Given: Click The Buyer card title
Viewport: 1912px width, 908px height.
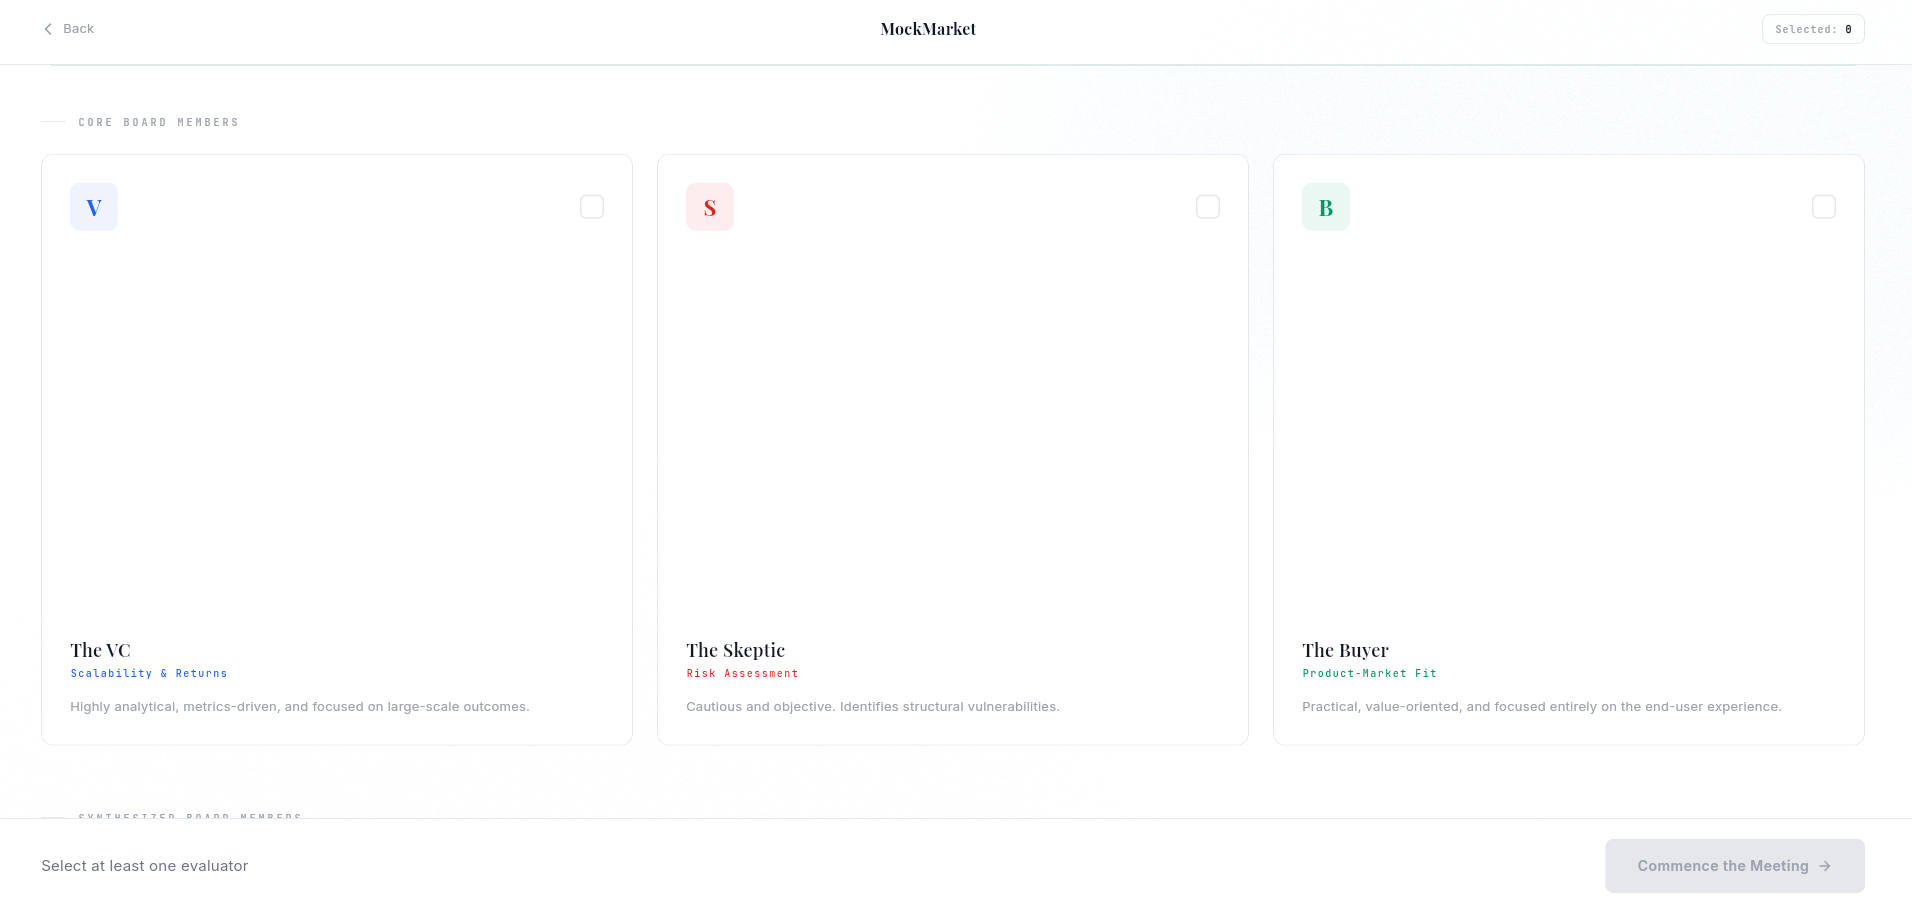Looking at the screenshot, I should [1345, 650].
